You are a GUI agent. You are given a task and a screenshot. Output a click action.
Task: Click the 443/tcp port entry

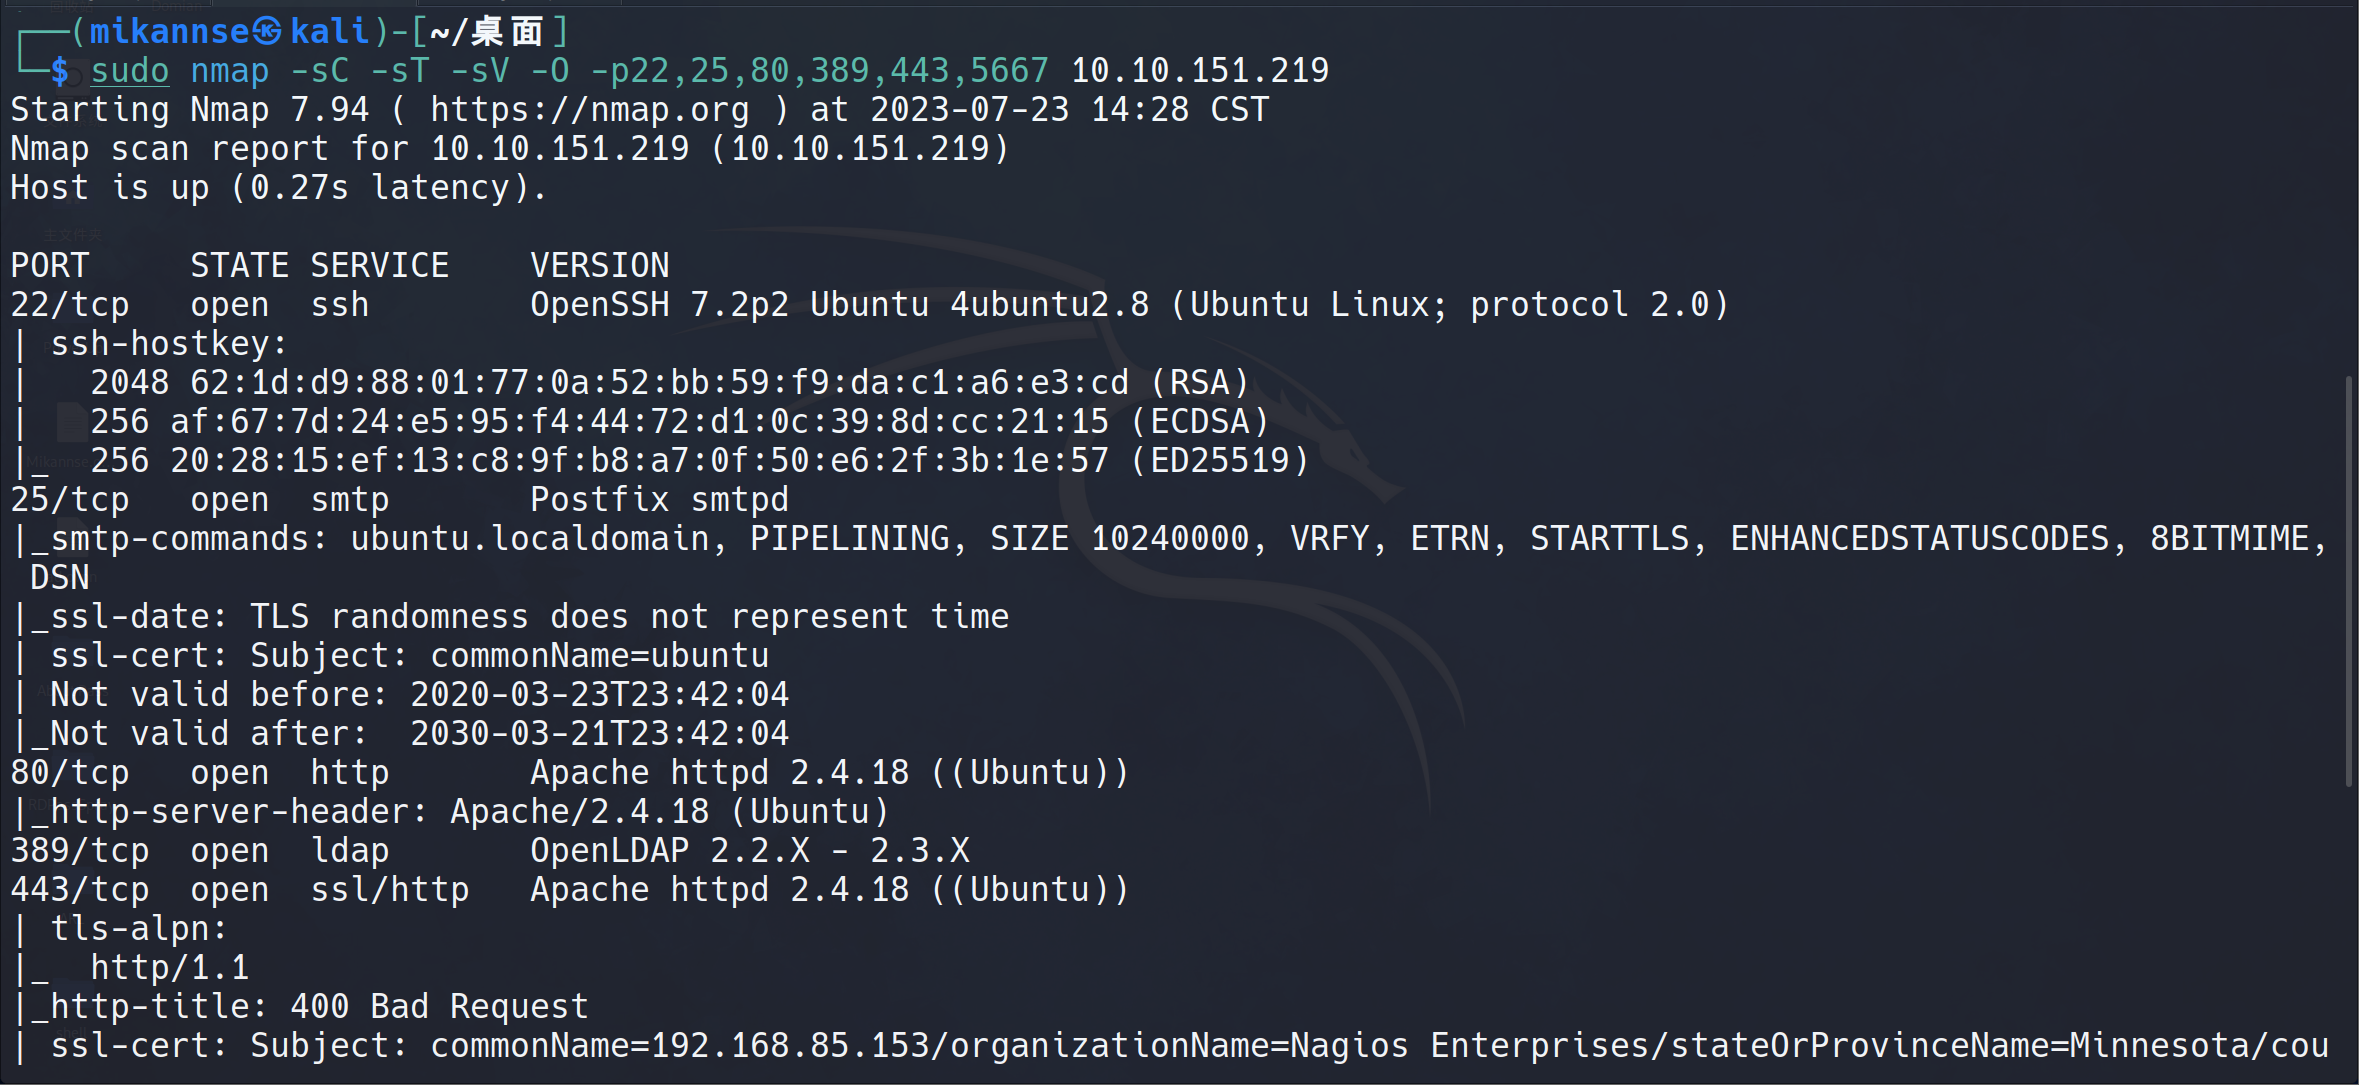click(80, 890)
